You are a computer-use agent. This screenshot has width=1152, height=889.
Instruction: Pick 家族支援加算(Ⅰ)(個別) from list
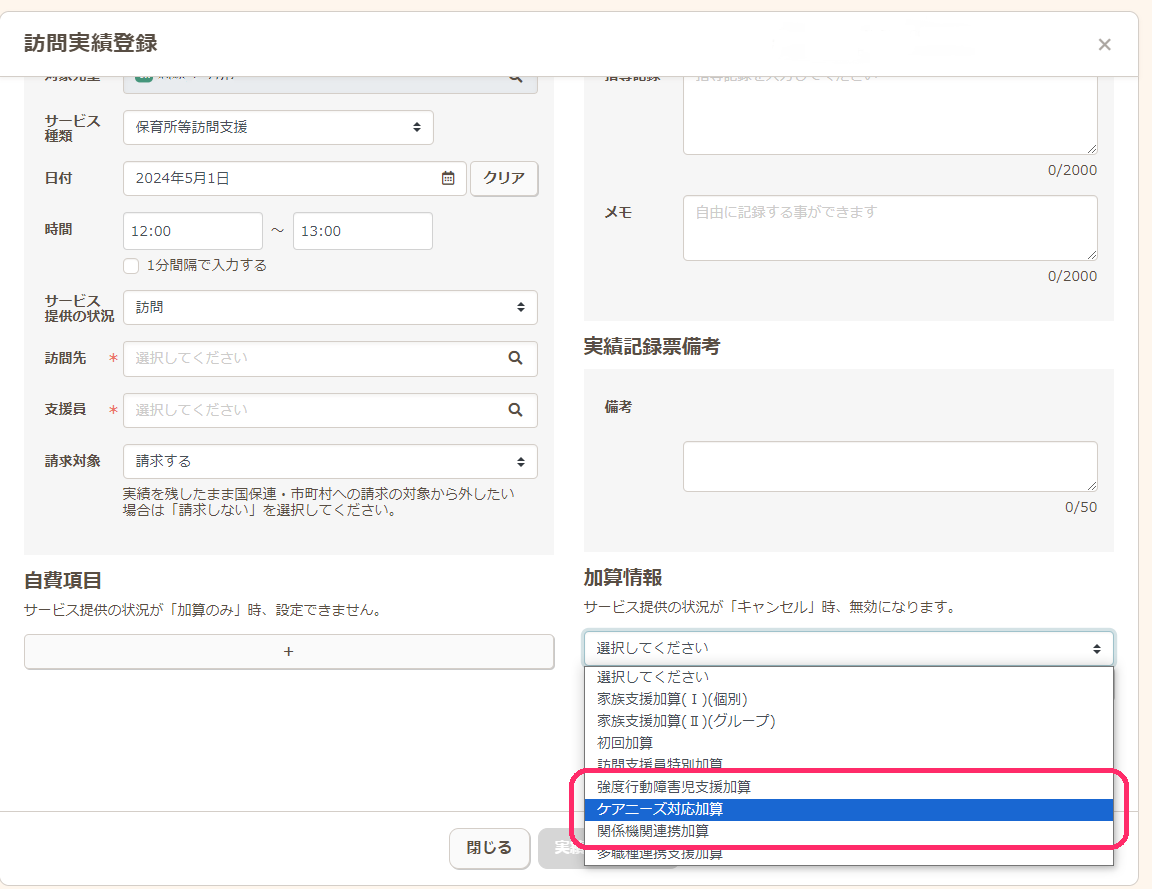tap(672, 699)
